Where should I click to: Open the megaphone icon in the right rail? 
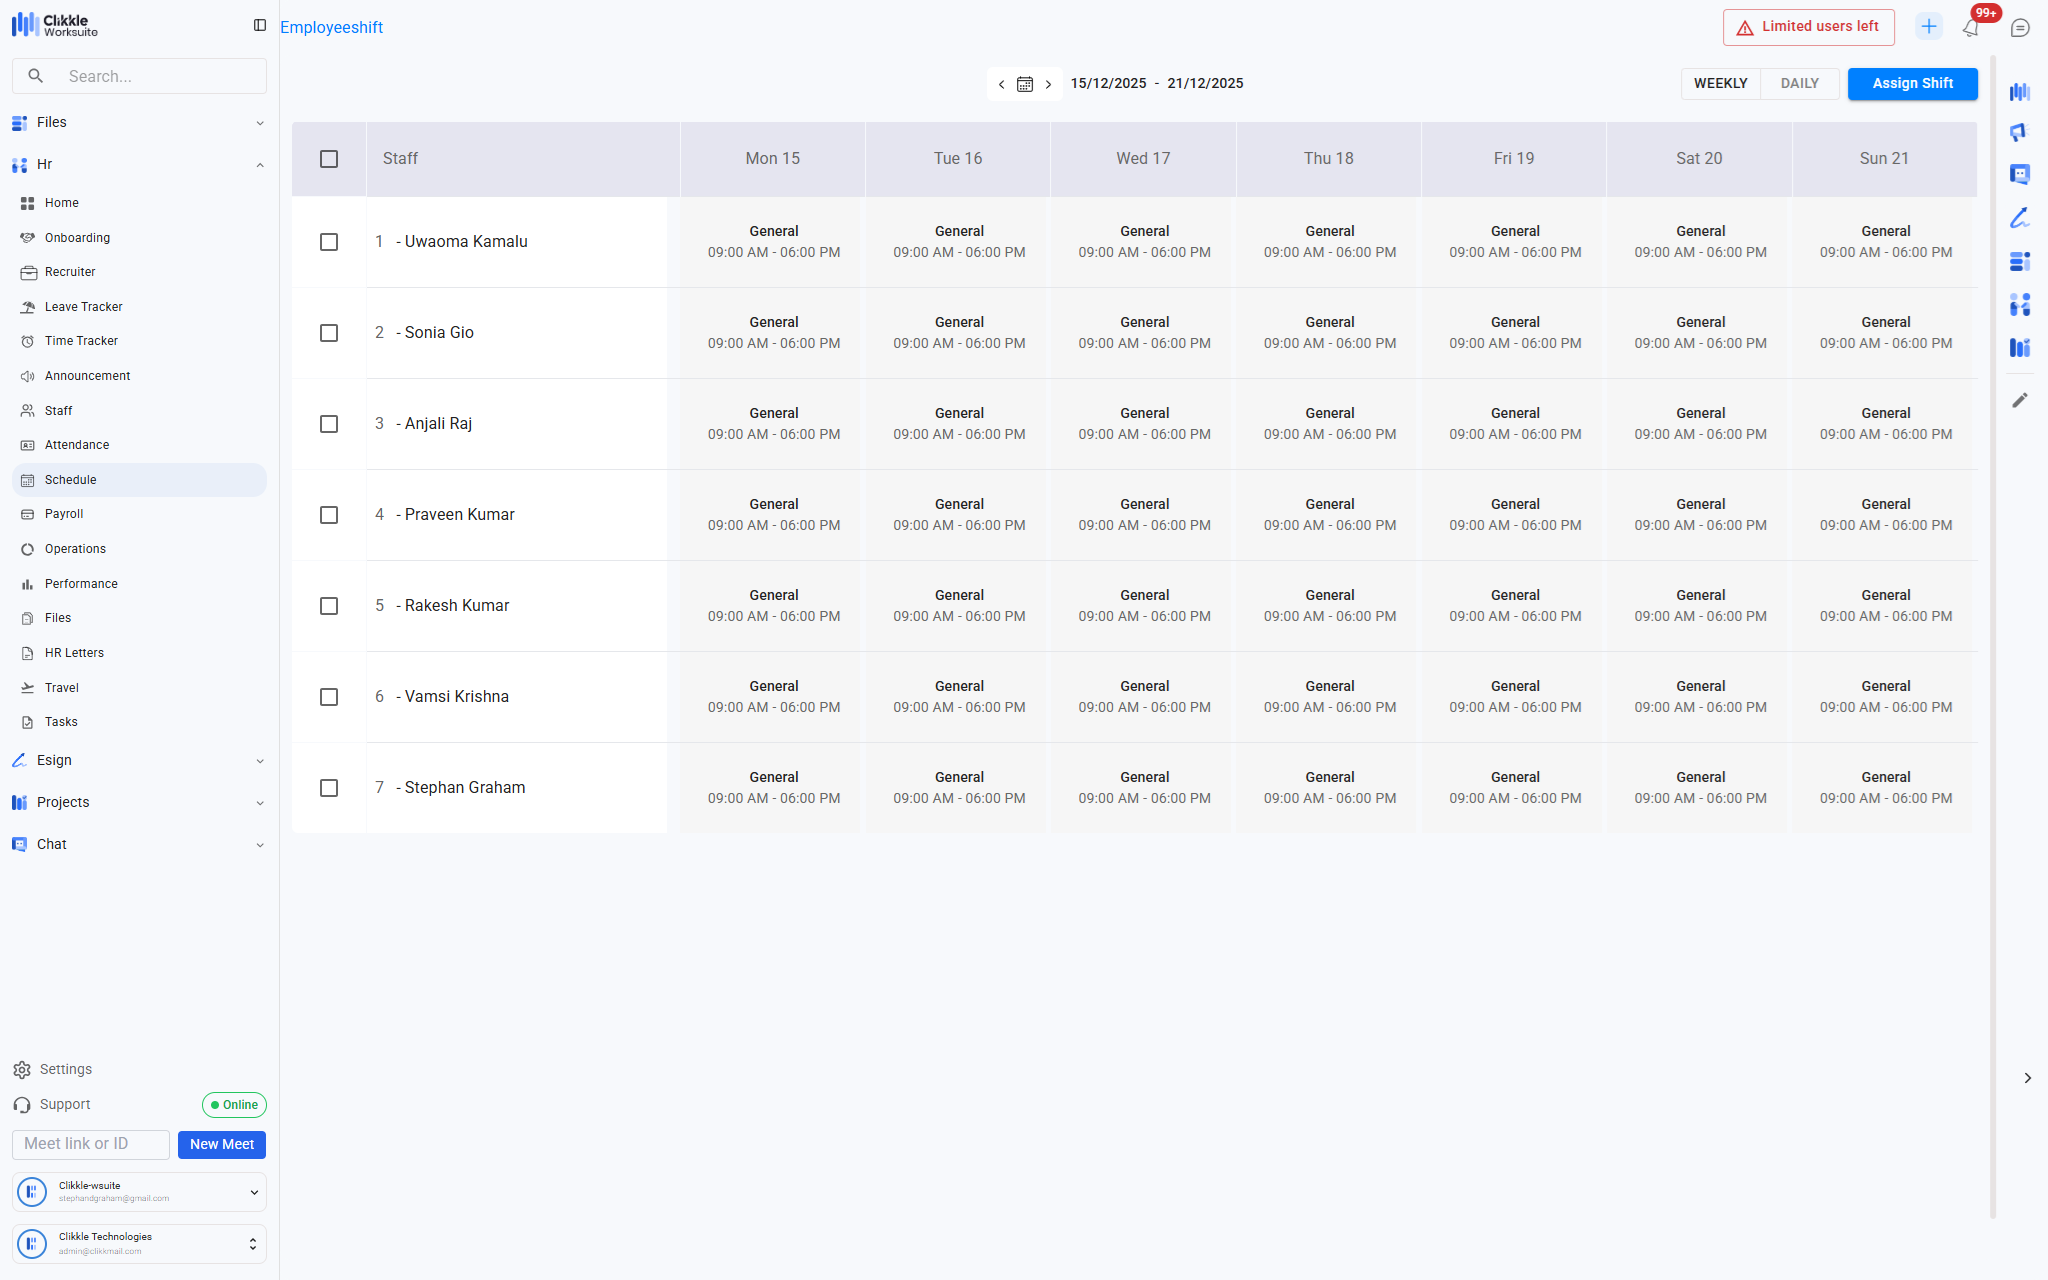point(2019,133)
